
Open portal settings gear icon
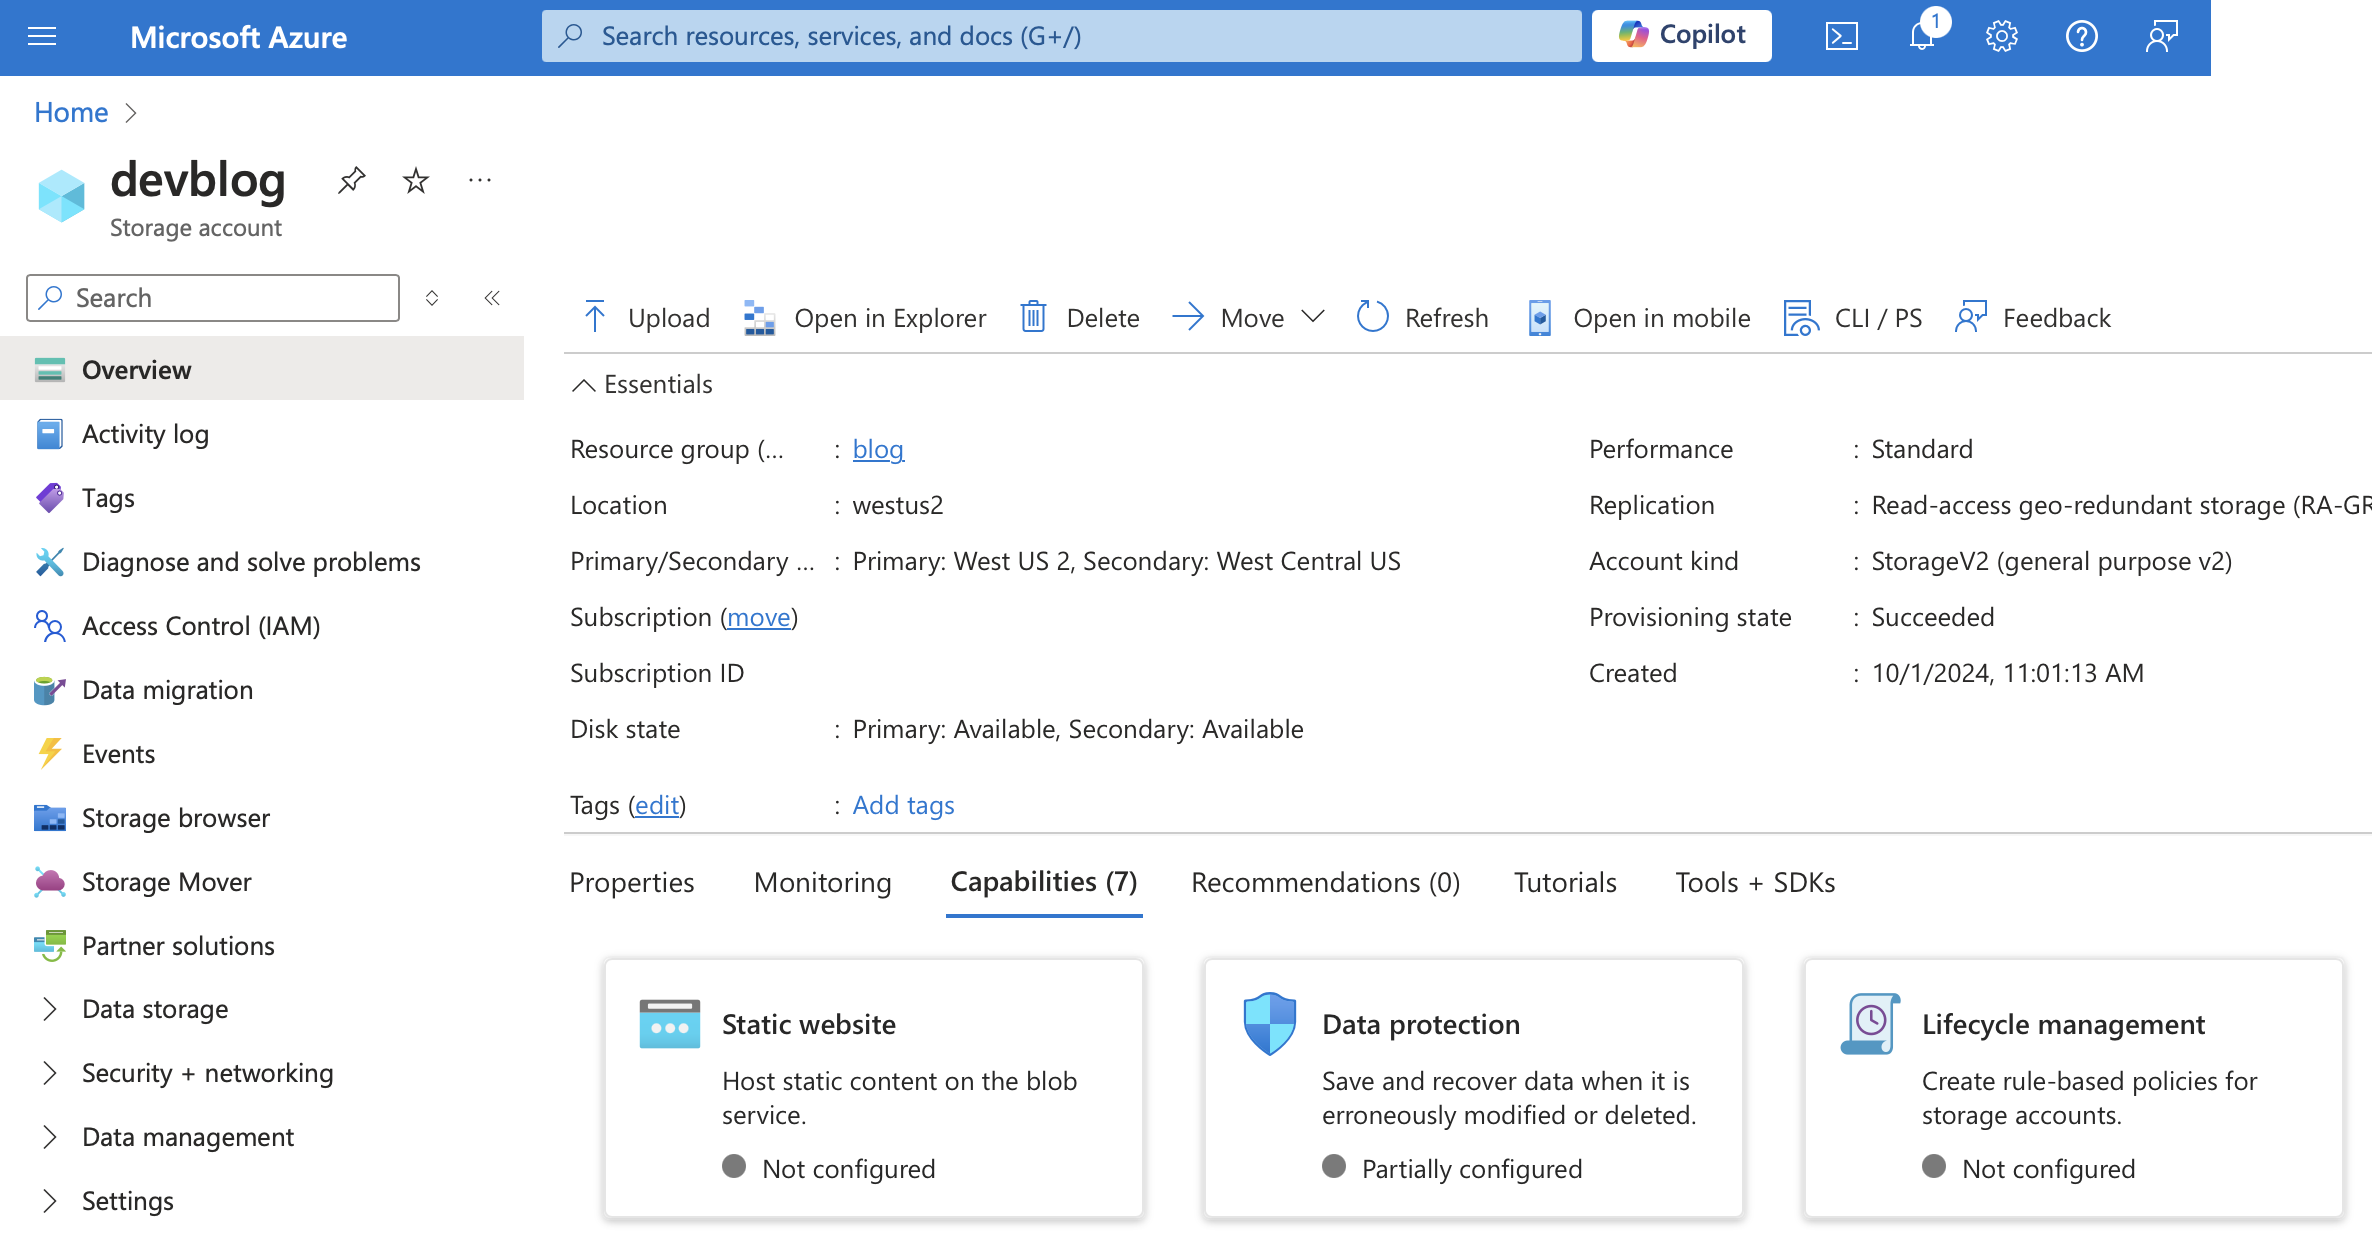coord(2001,37)
